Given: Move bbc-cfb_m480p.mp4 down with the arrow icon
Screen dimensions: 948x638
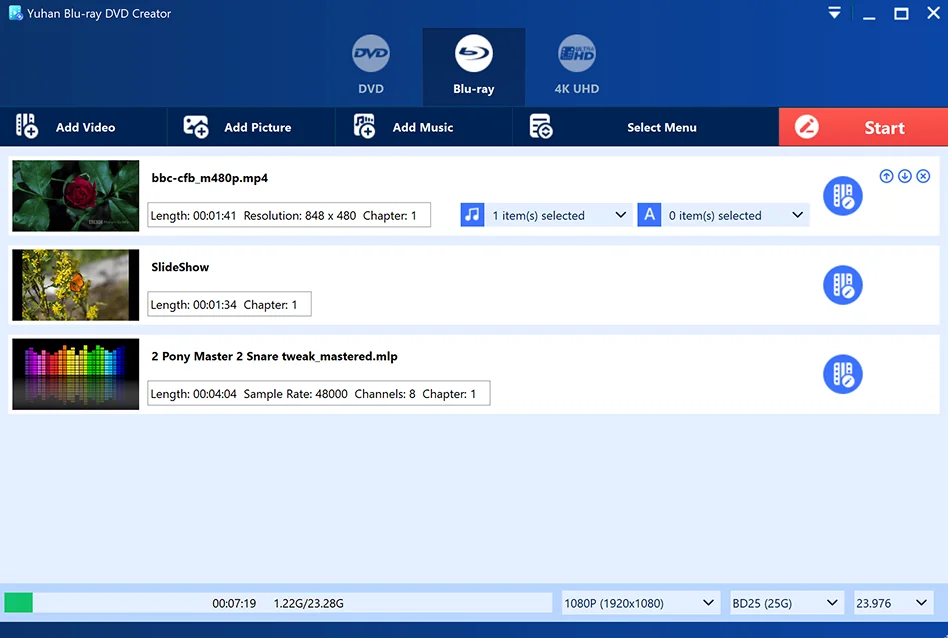Looking at the screenshot, I should [x=904, y=176].
